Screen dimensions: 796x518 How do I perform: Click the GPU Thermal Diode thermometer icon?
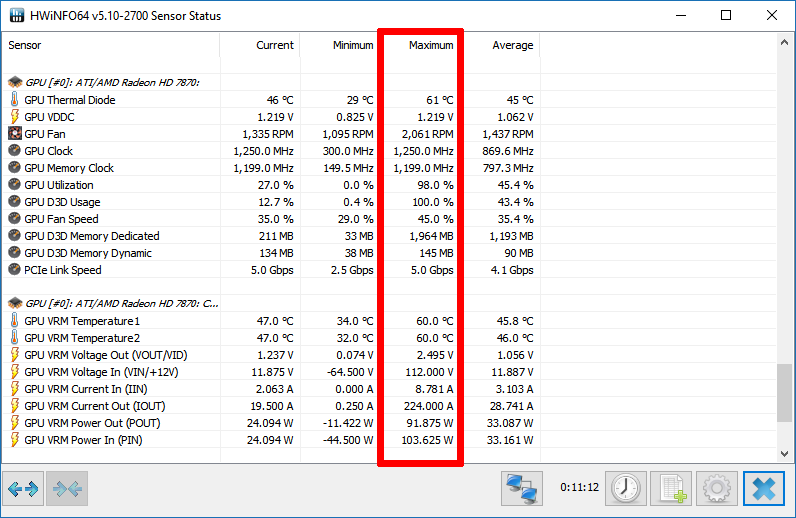tap(14, 99)
